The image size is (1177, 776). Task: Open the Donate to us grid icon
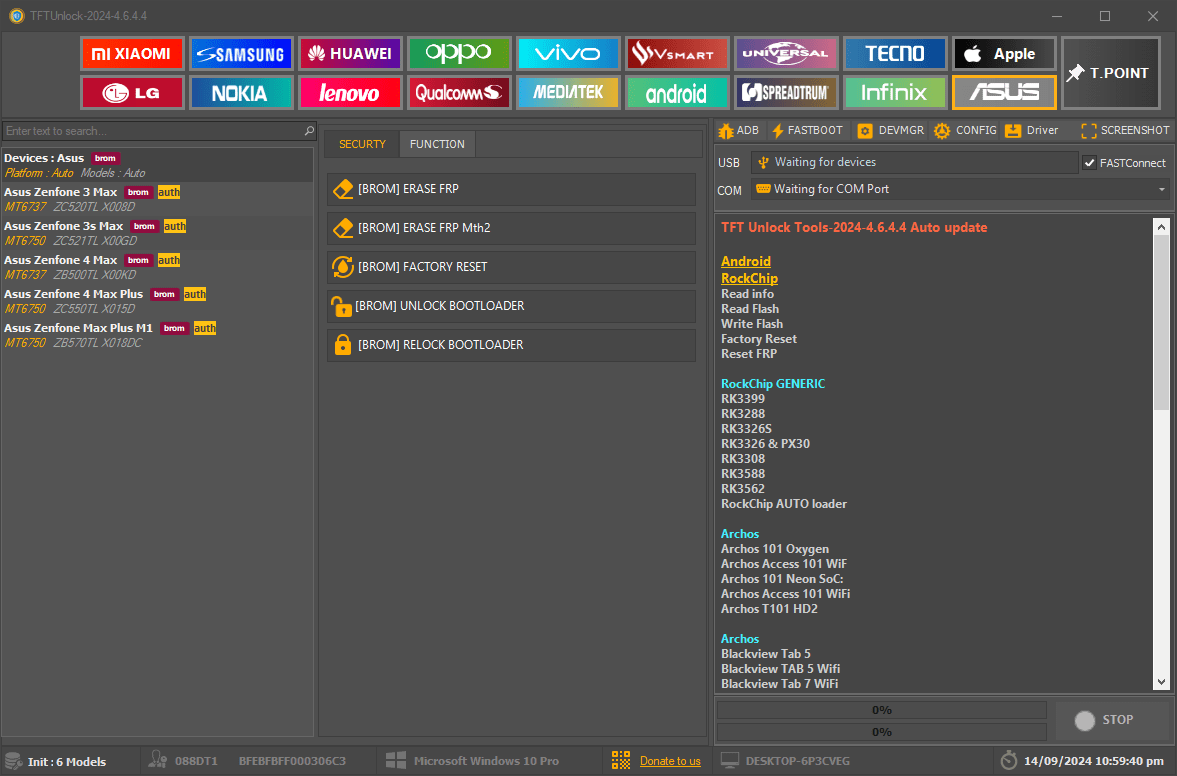click(x=620, y=760)
